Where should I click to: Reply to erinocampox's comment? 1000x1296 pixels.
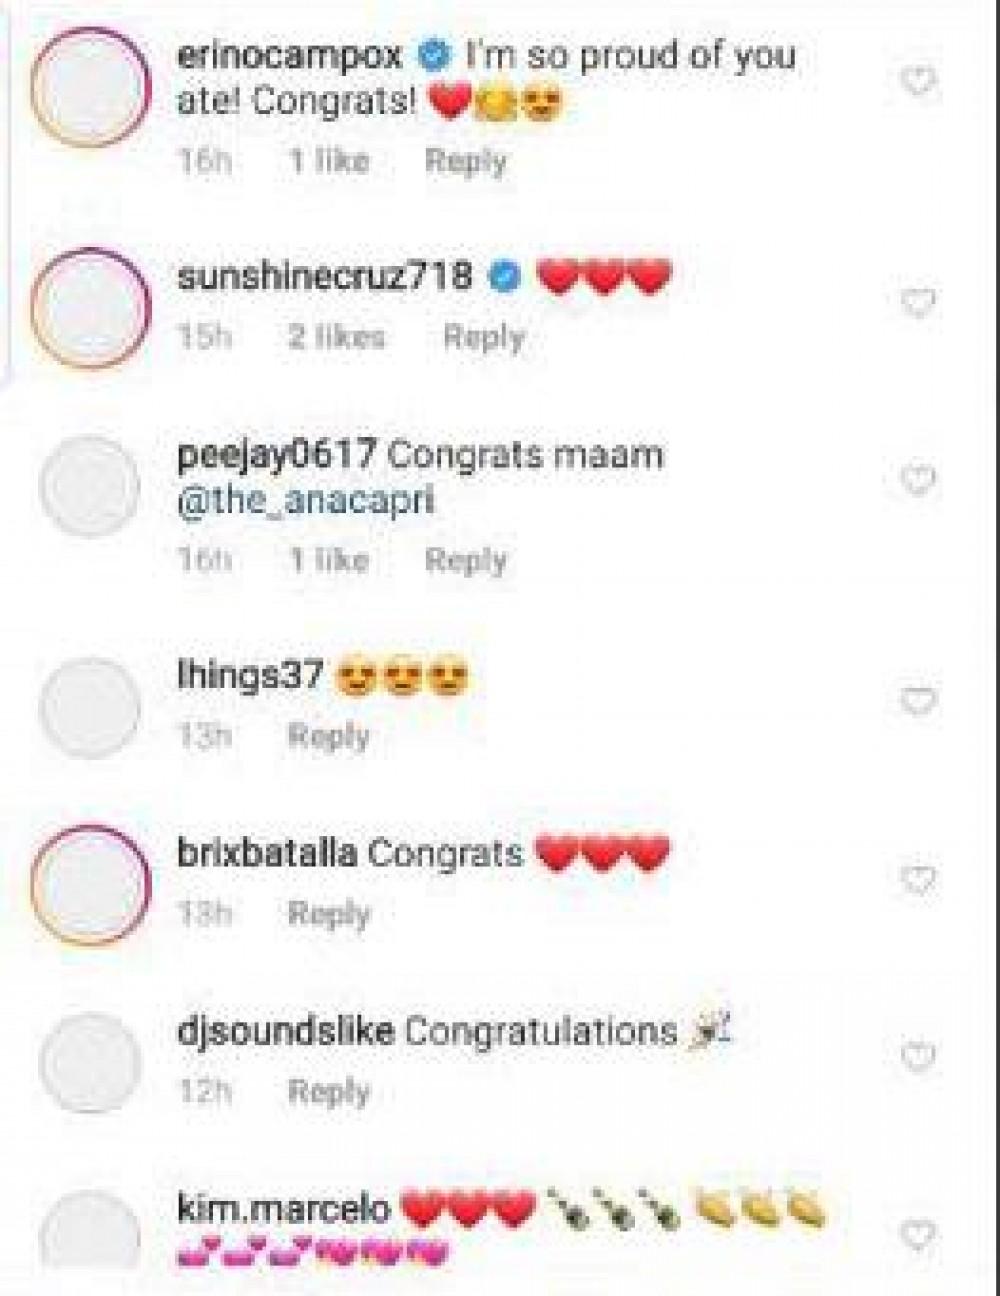(466, 160)
